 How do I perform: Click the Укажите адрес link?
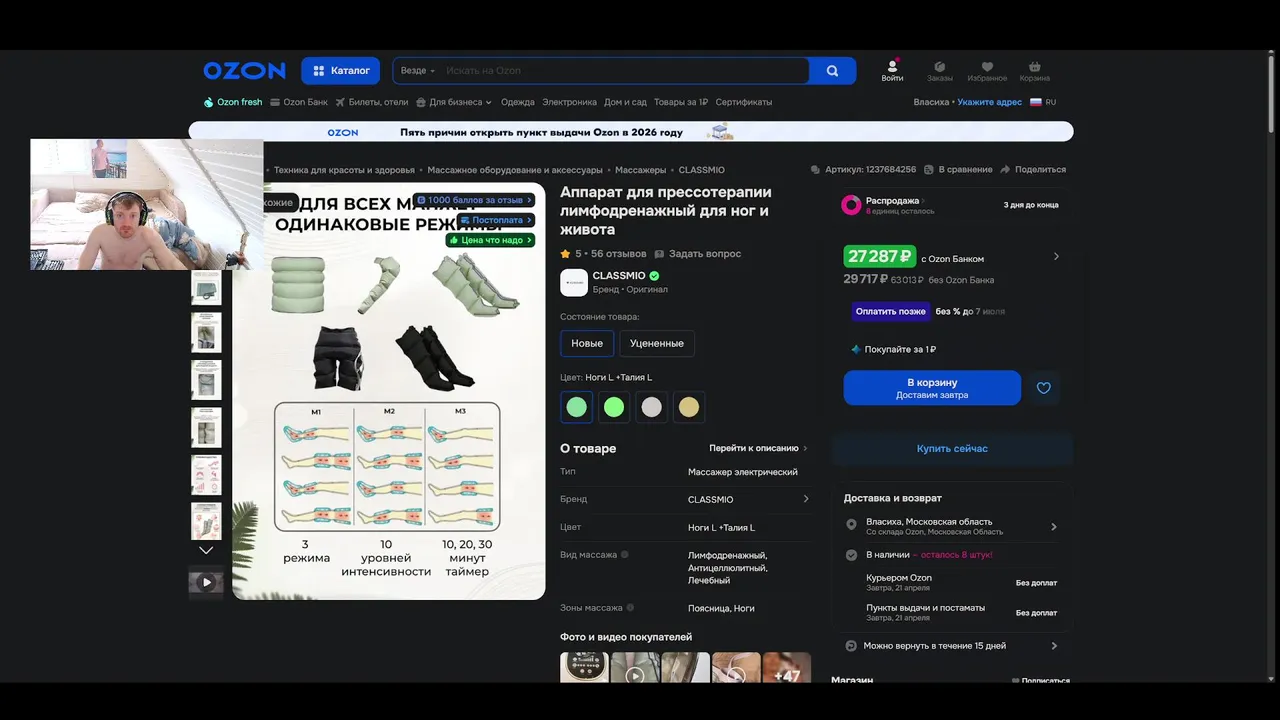click(990, 102)
